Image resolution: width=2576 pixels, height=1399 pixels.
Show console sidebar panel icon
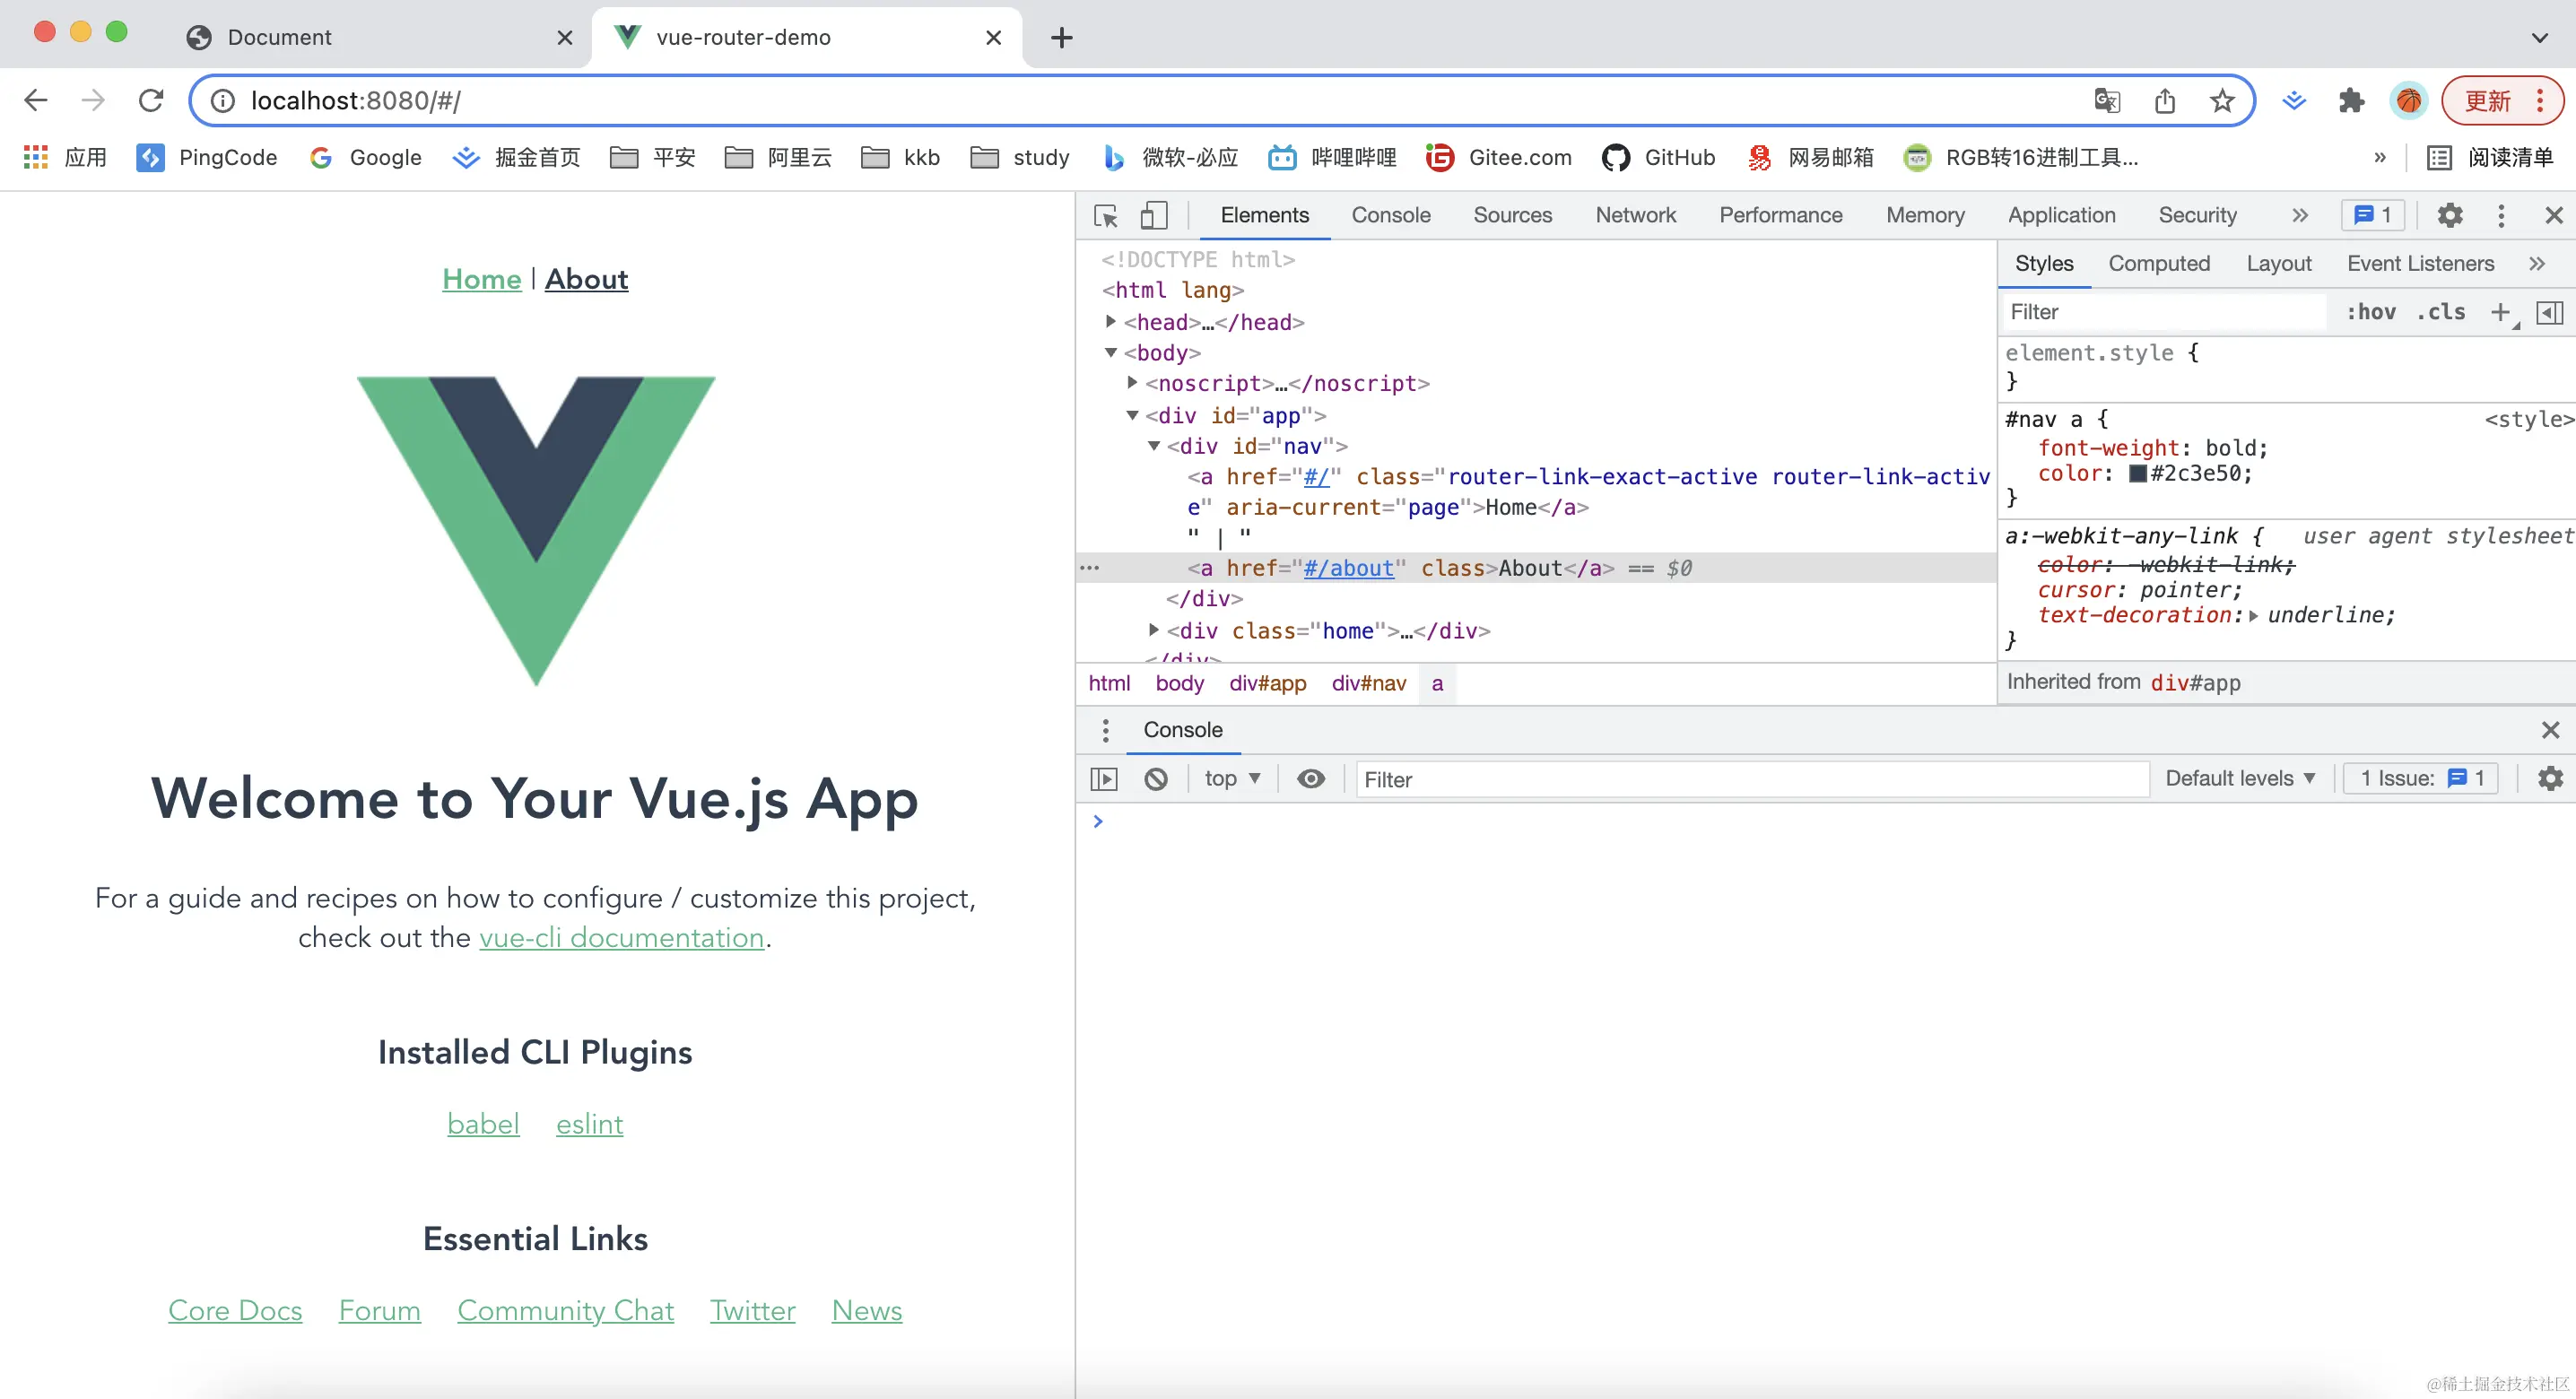pos(1104,779)
